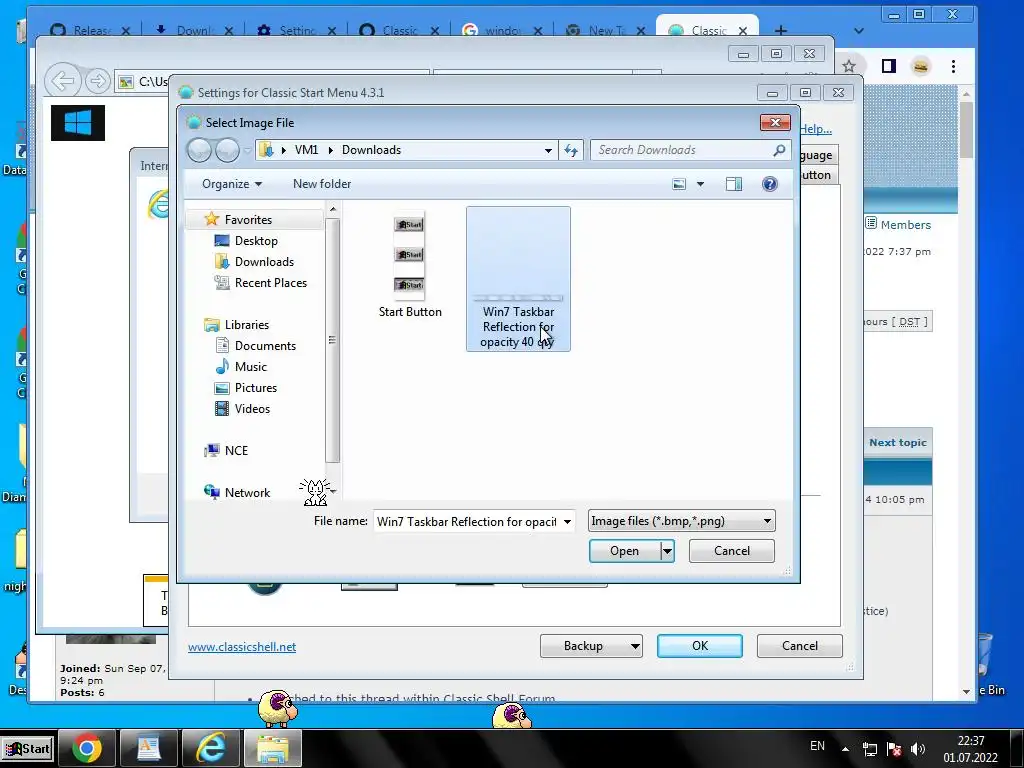Open Pictures library

[255, 387]
